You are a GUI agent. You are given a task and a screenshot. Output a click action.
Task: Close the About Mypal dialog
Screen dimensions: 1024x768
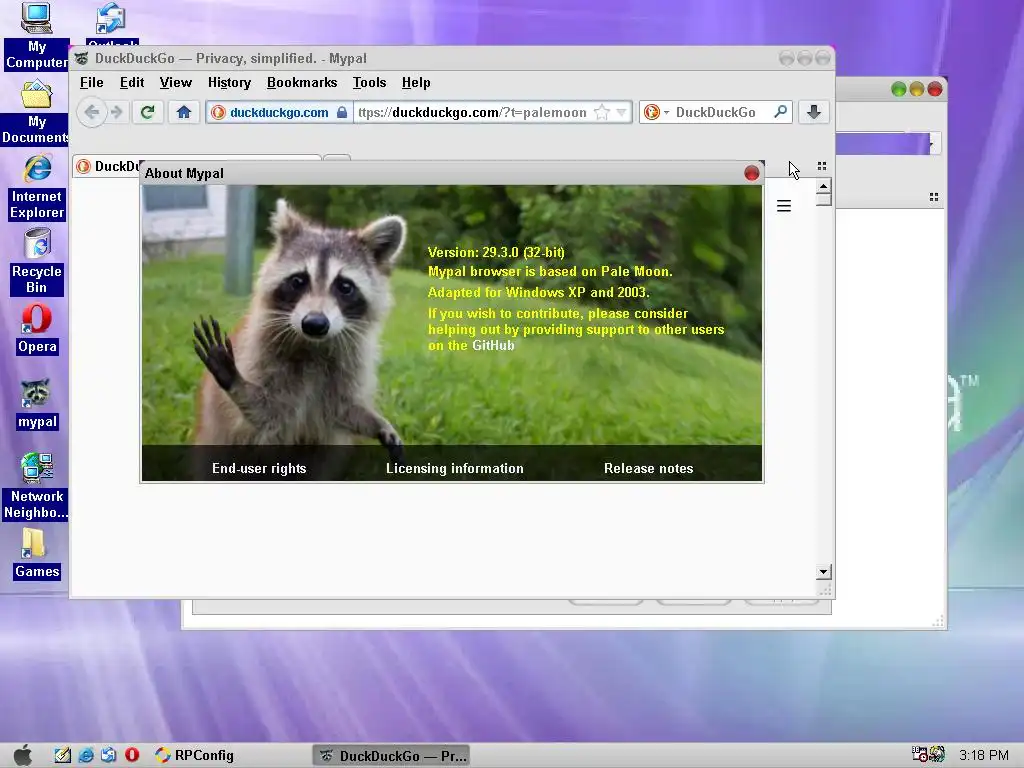click(x=752, y=173)
